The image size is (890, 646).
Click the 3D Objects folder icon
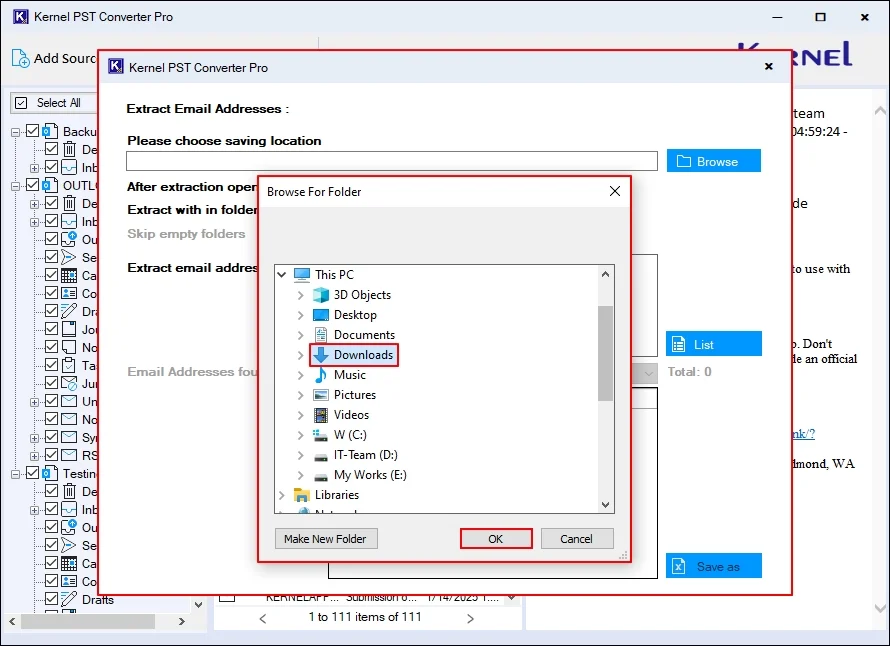pos(320,295)
